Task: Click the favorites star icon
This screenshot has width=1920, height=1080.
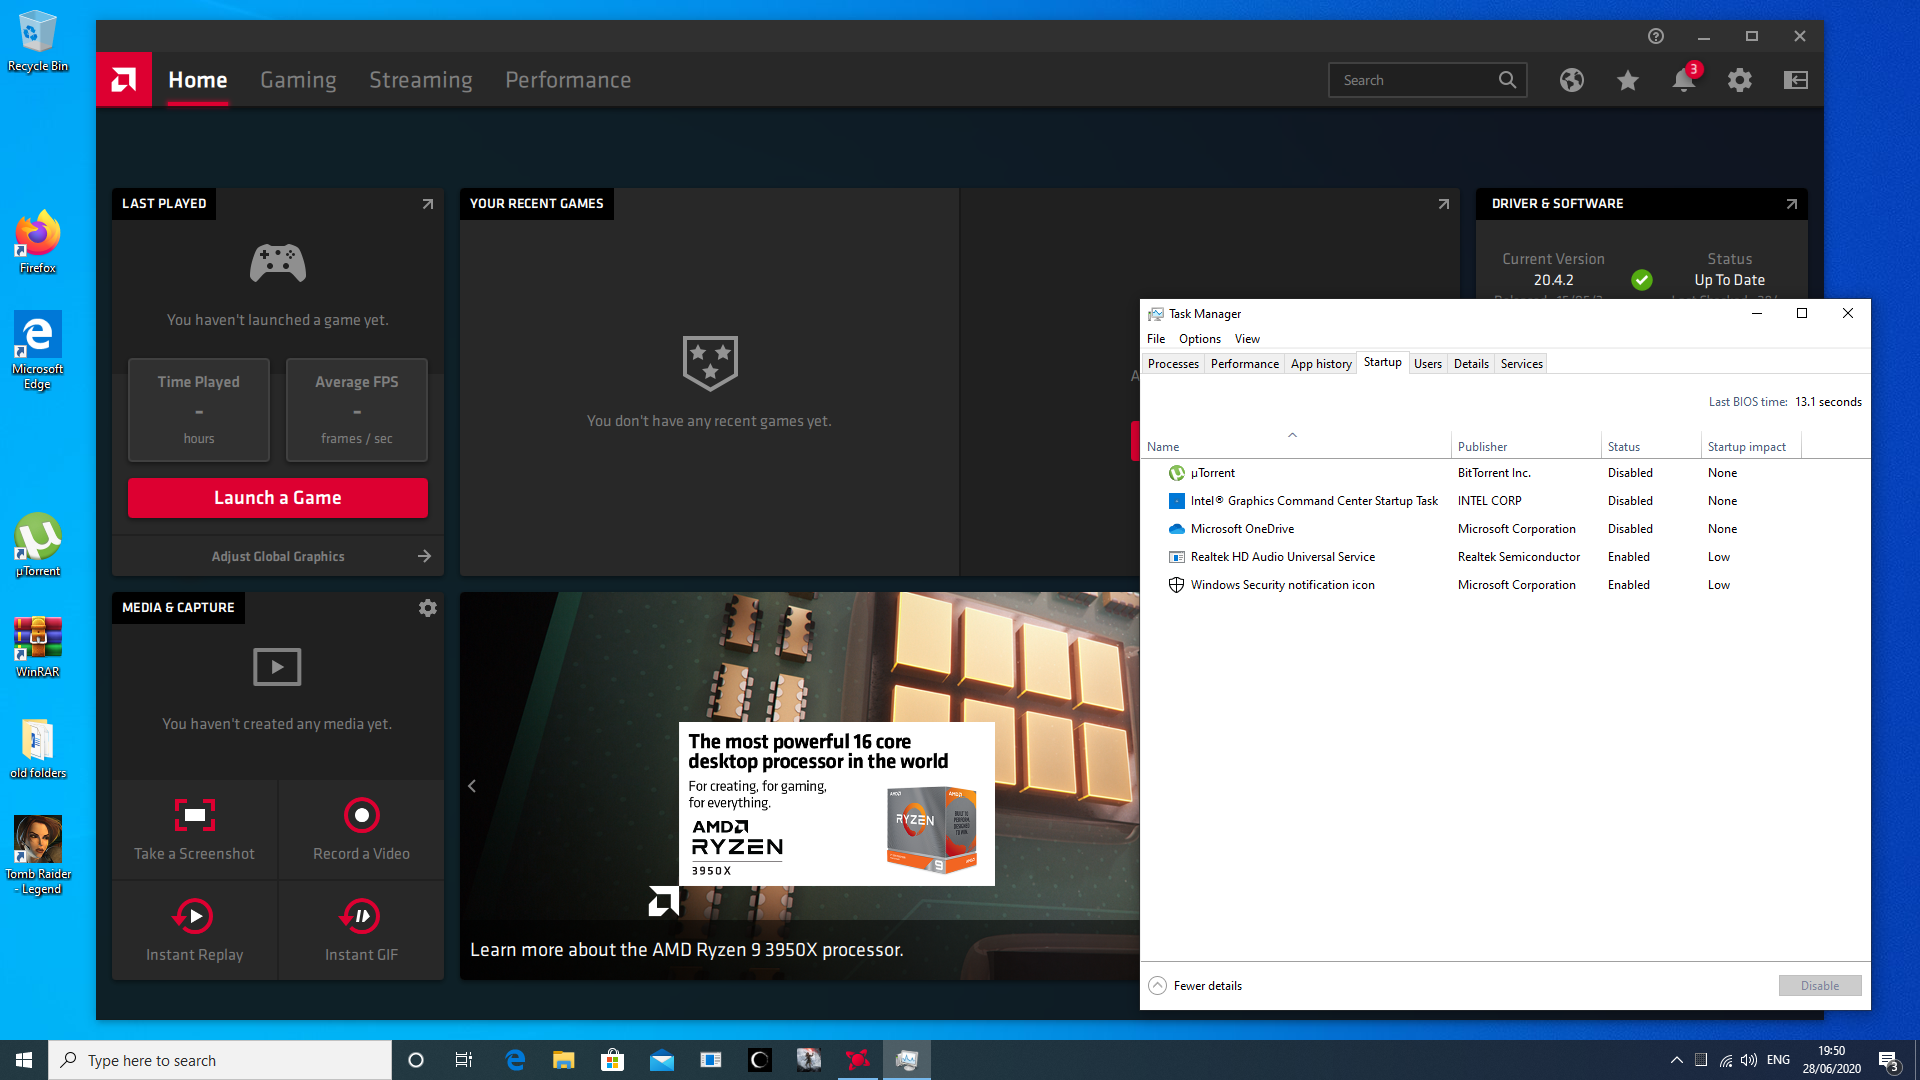Action: pyautogui.click(x=1627, y=80)
